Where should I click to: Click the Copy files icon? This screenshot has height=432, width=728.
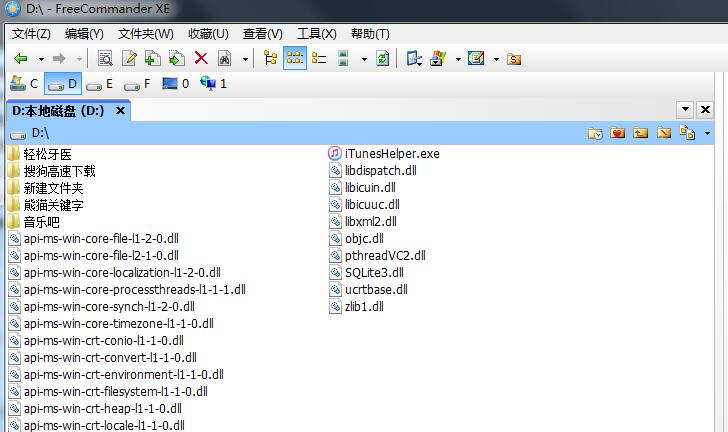153,59
